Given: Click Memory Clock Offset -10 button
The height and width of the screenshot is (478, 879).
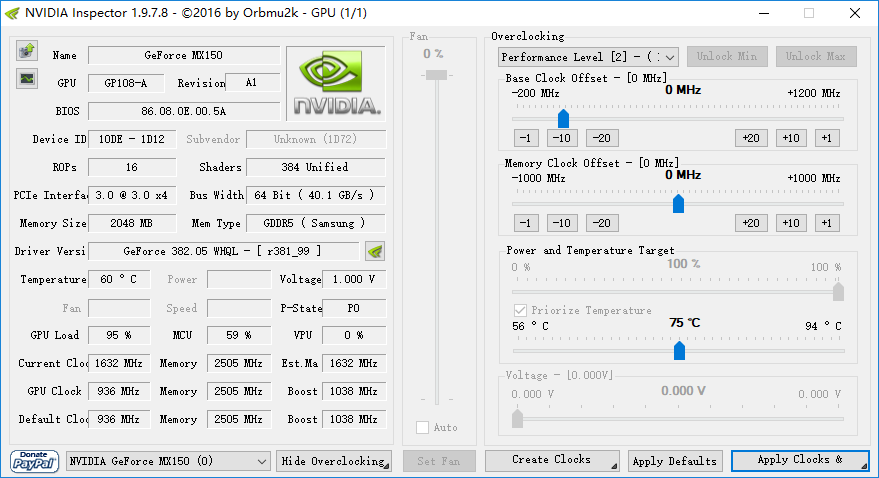Looking at the screenshot, I should click(x=562, y=223).
